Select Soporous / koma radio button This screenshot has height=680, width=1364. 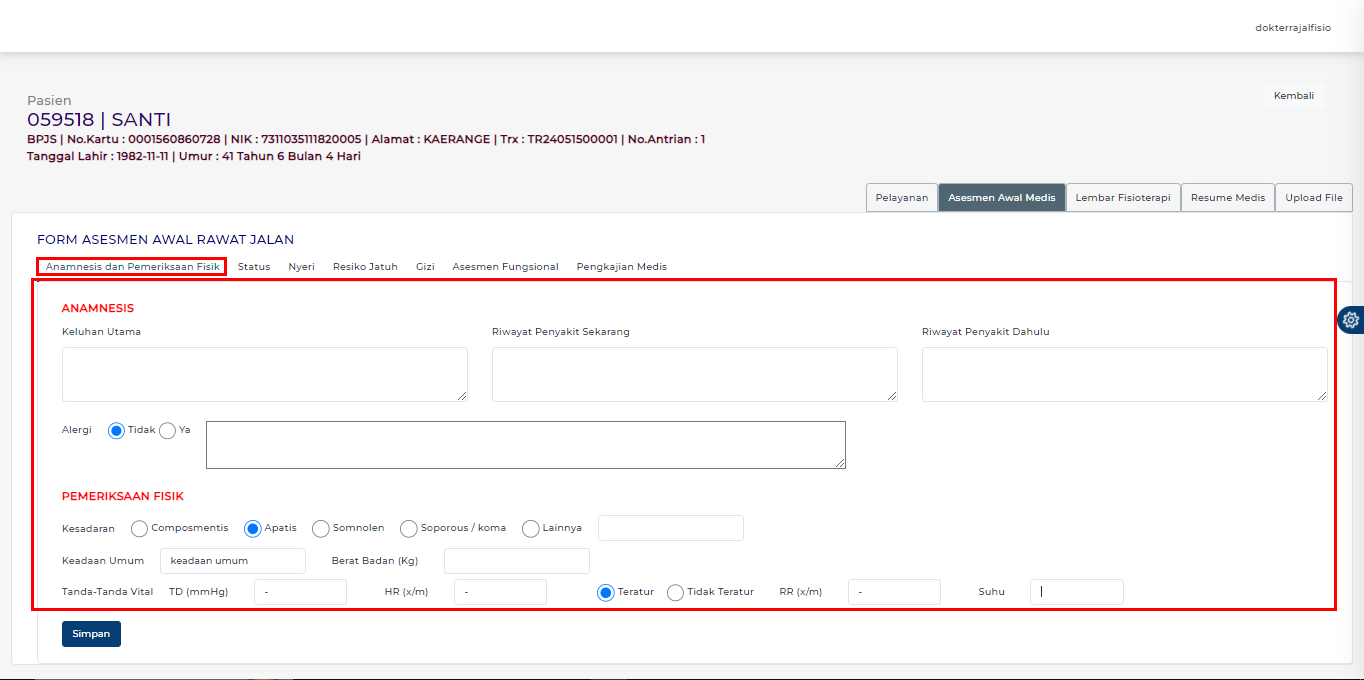pyautogui.click(x=408, y=528)
